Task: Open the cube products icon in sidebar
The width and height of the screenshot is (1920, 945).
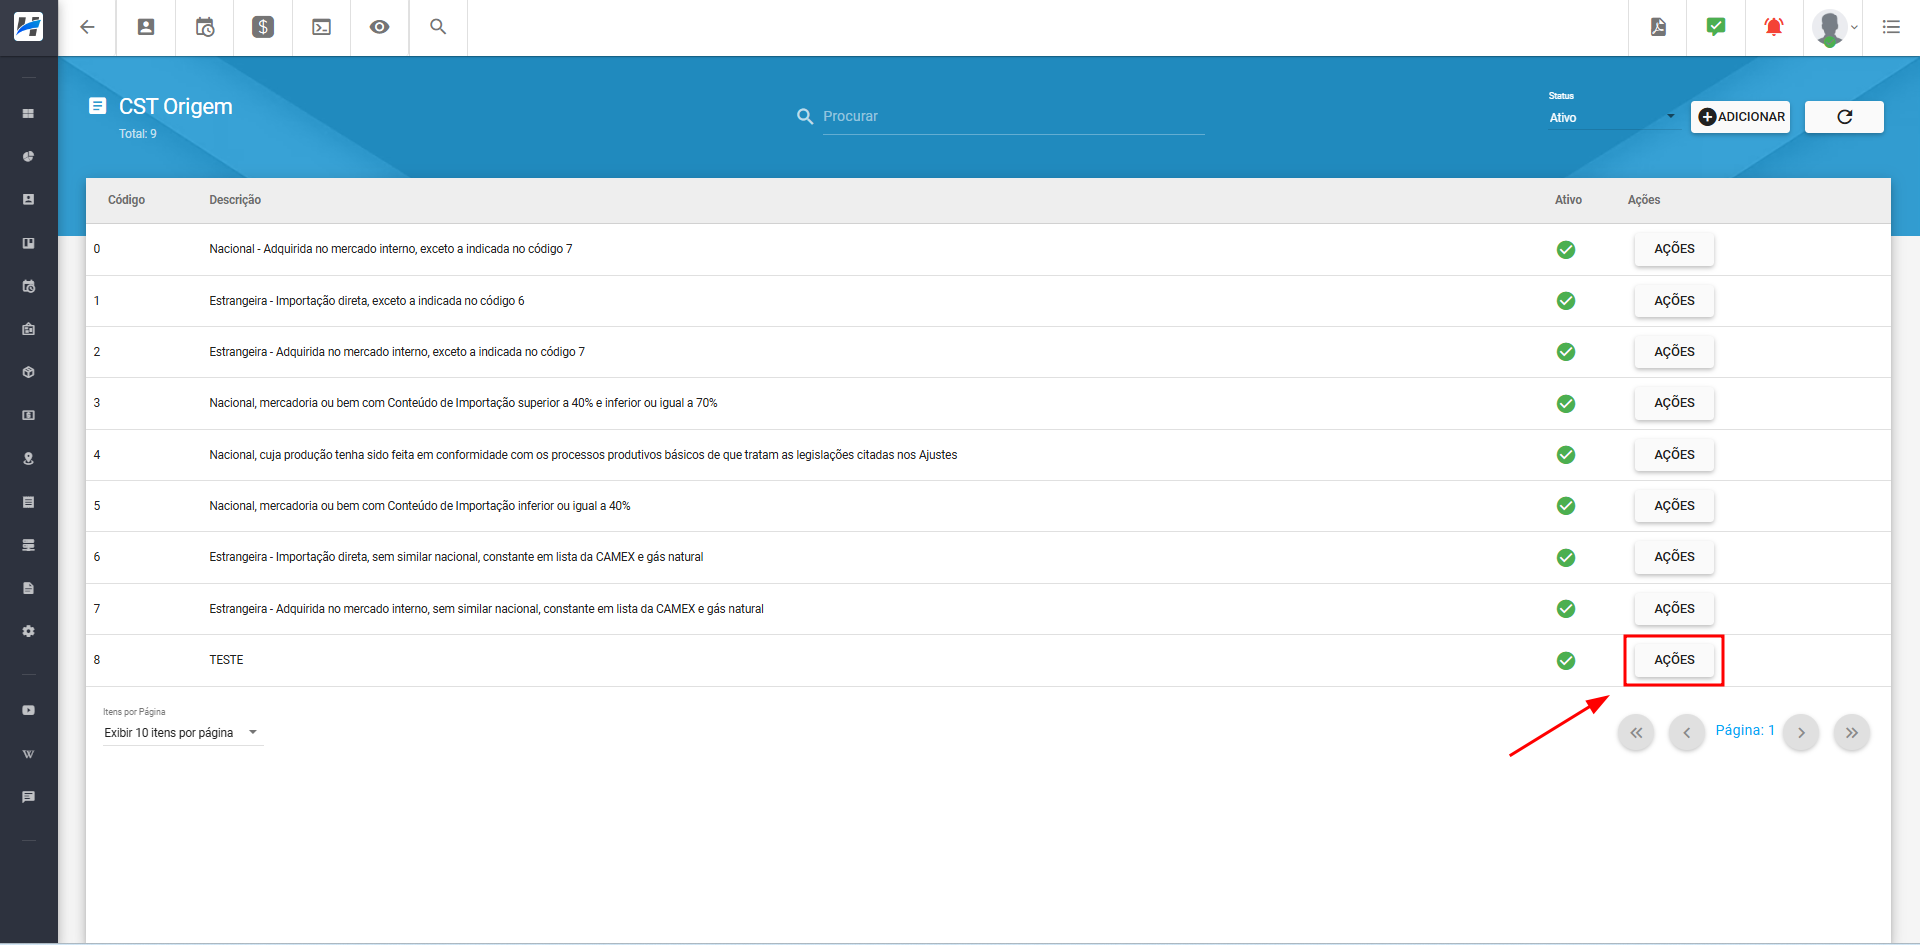Action: click(28, 372)
